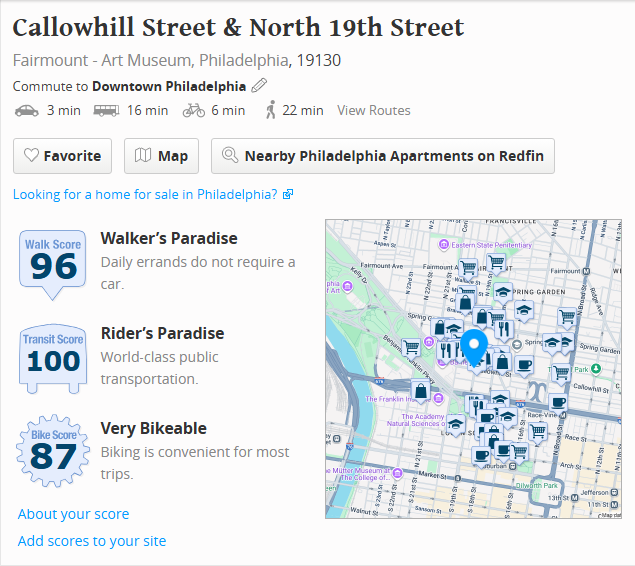Open Add scores to your site link
The height and width of the screenshot is (566, 635).
coord(92,541)
